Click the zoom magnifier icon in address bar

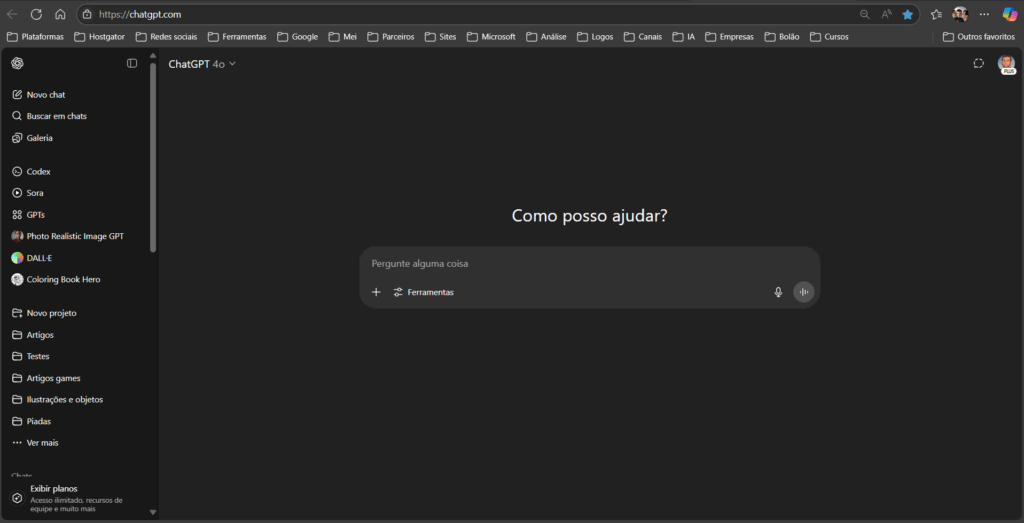[x=865, y=14]
